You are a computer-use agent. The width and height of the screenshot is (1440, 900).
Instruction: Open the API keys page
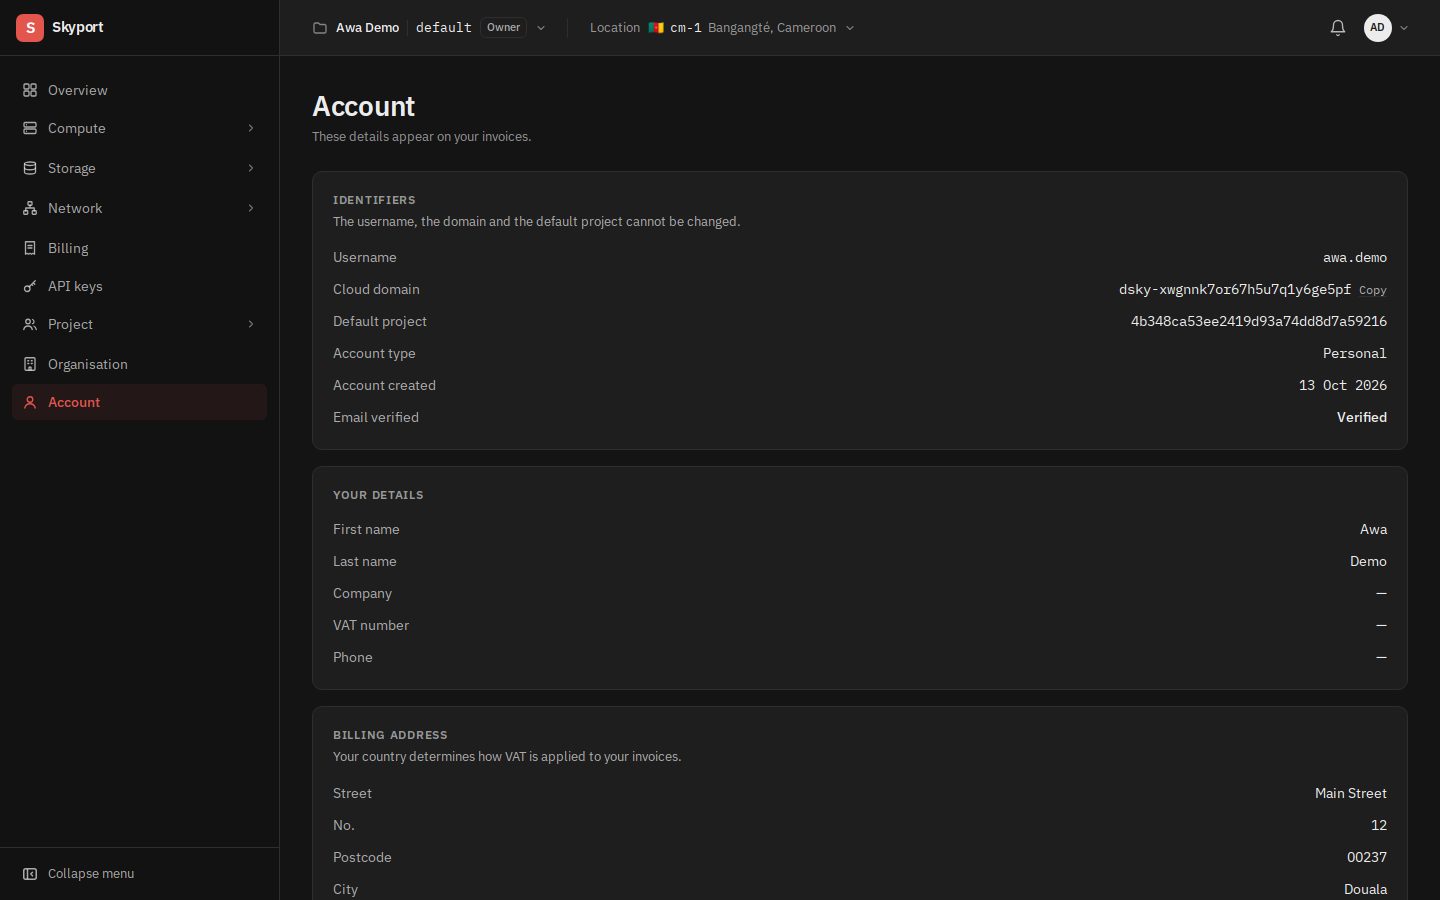coord(139,286)
